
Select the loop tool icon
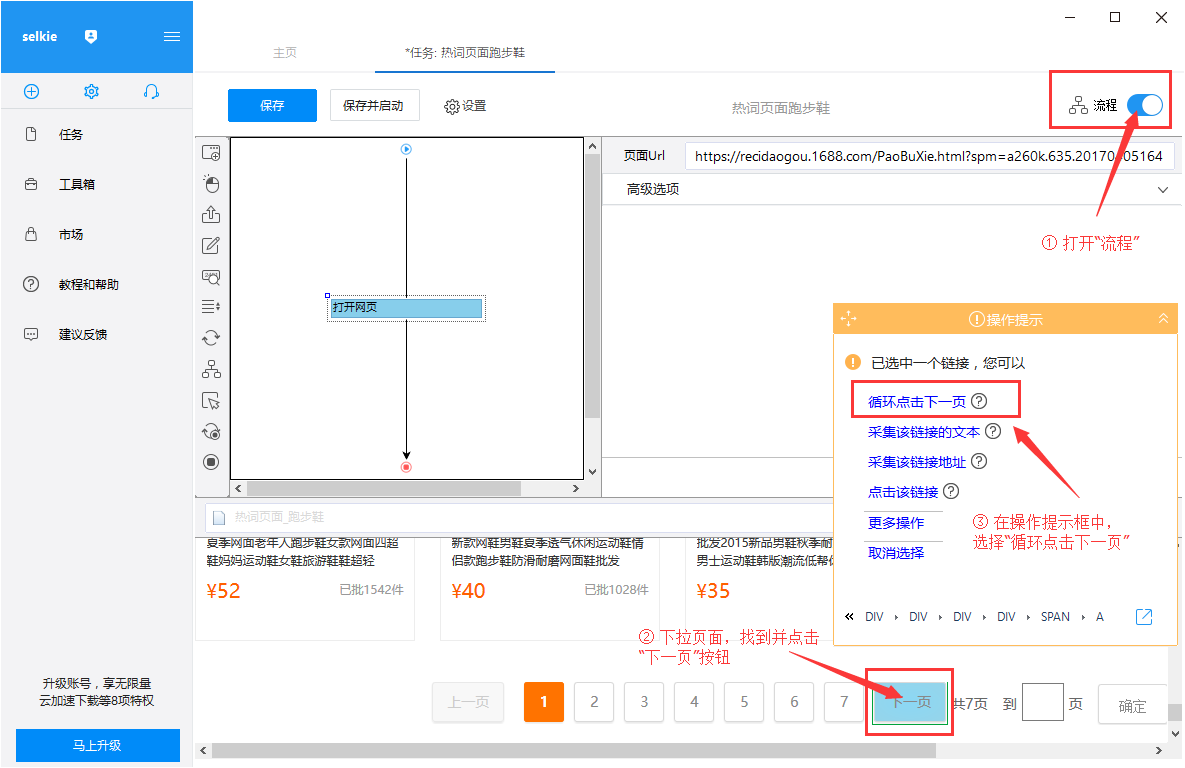click(x=211, y=338)
